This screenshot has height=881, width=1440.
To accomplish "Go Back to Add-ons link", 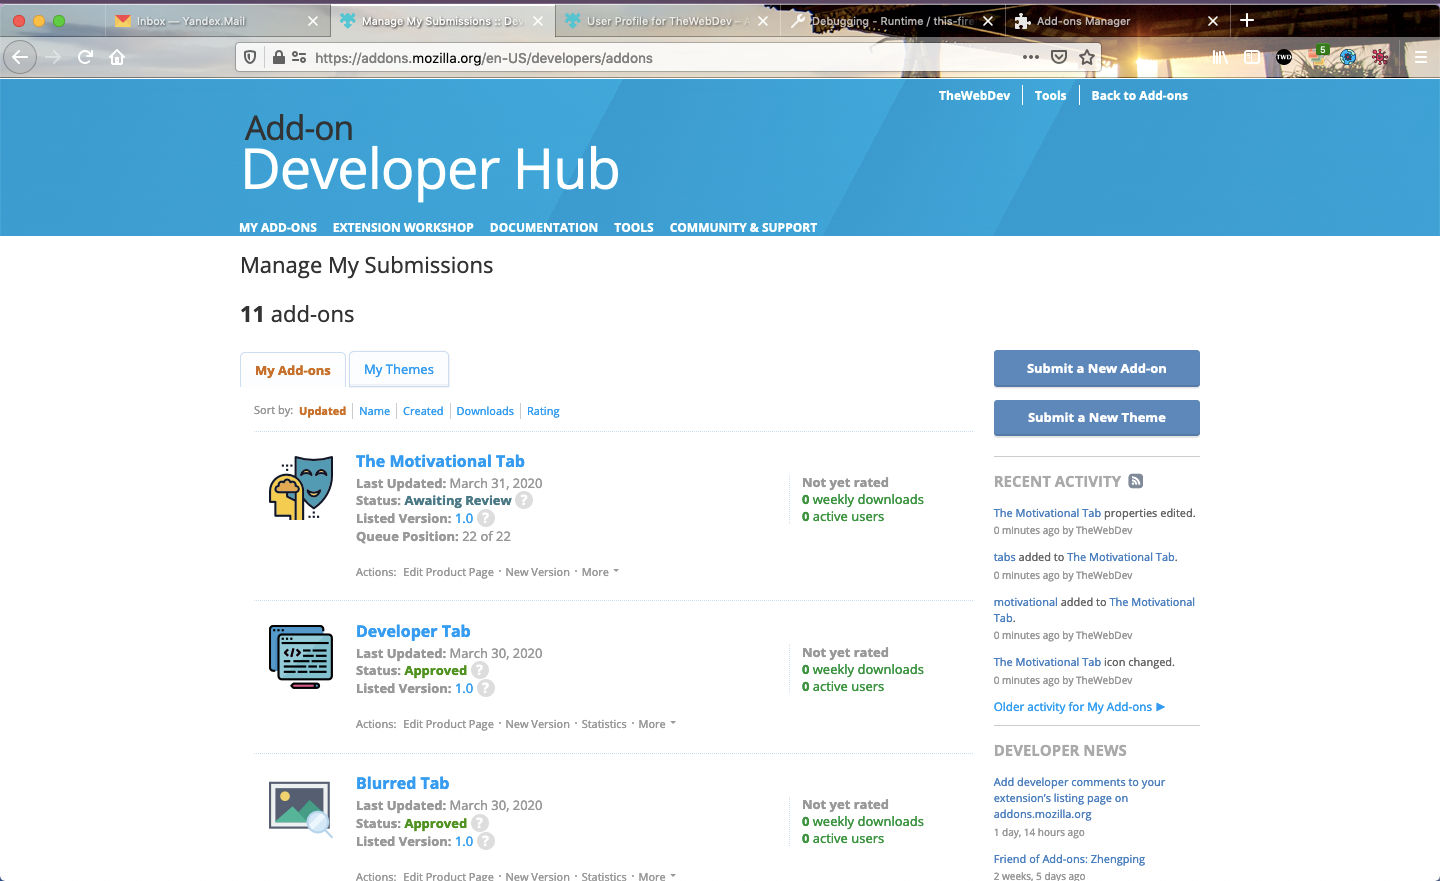I will [1139, 95].
